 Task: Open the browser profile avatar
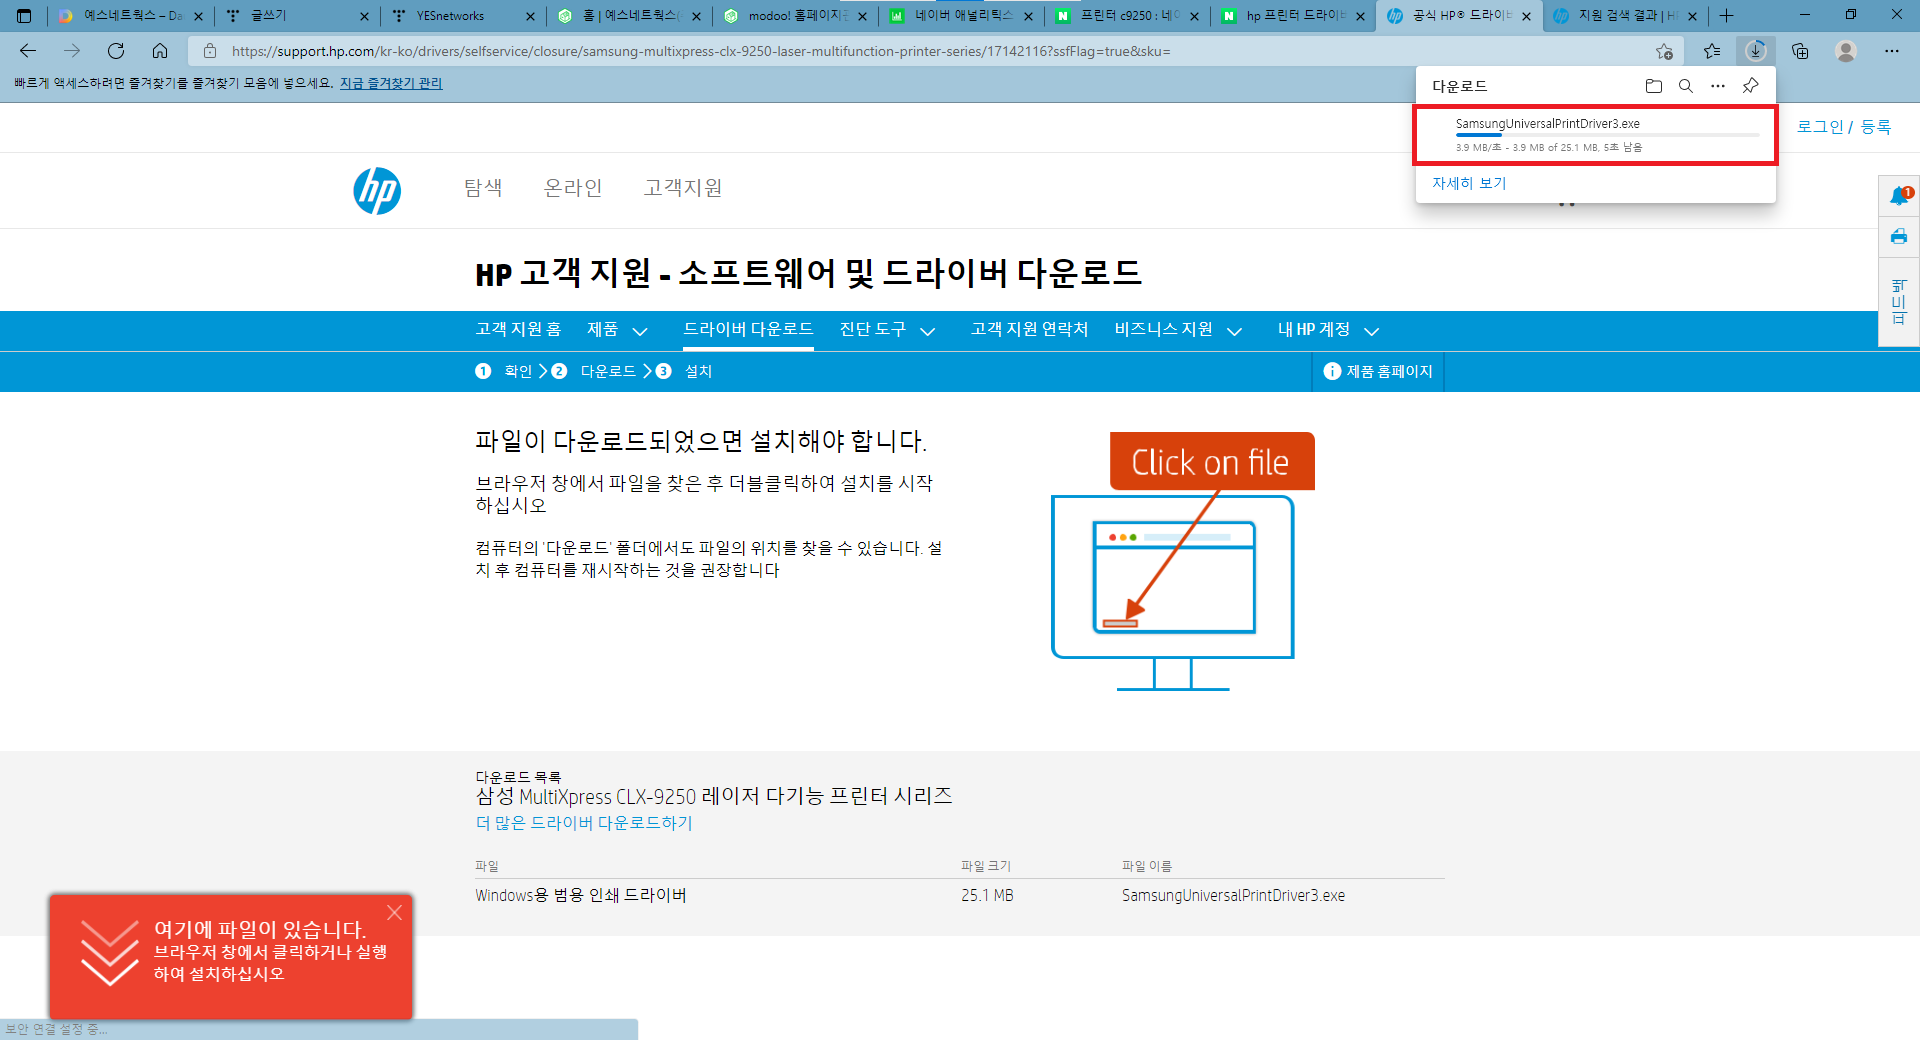pyautogui.click(x=1846, y=51)
